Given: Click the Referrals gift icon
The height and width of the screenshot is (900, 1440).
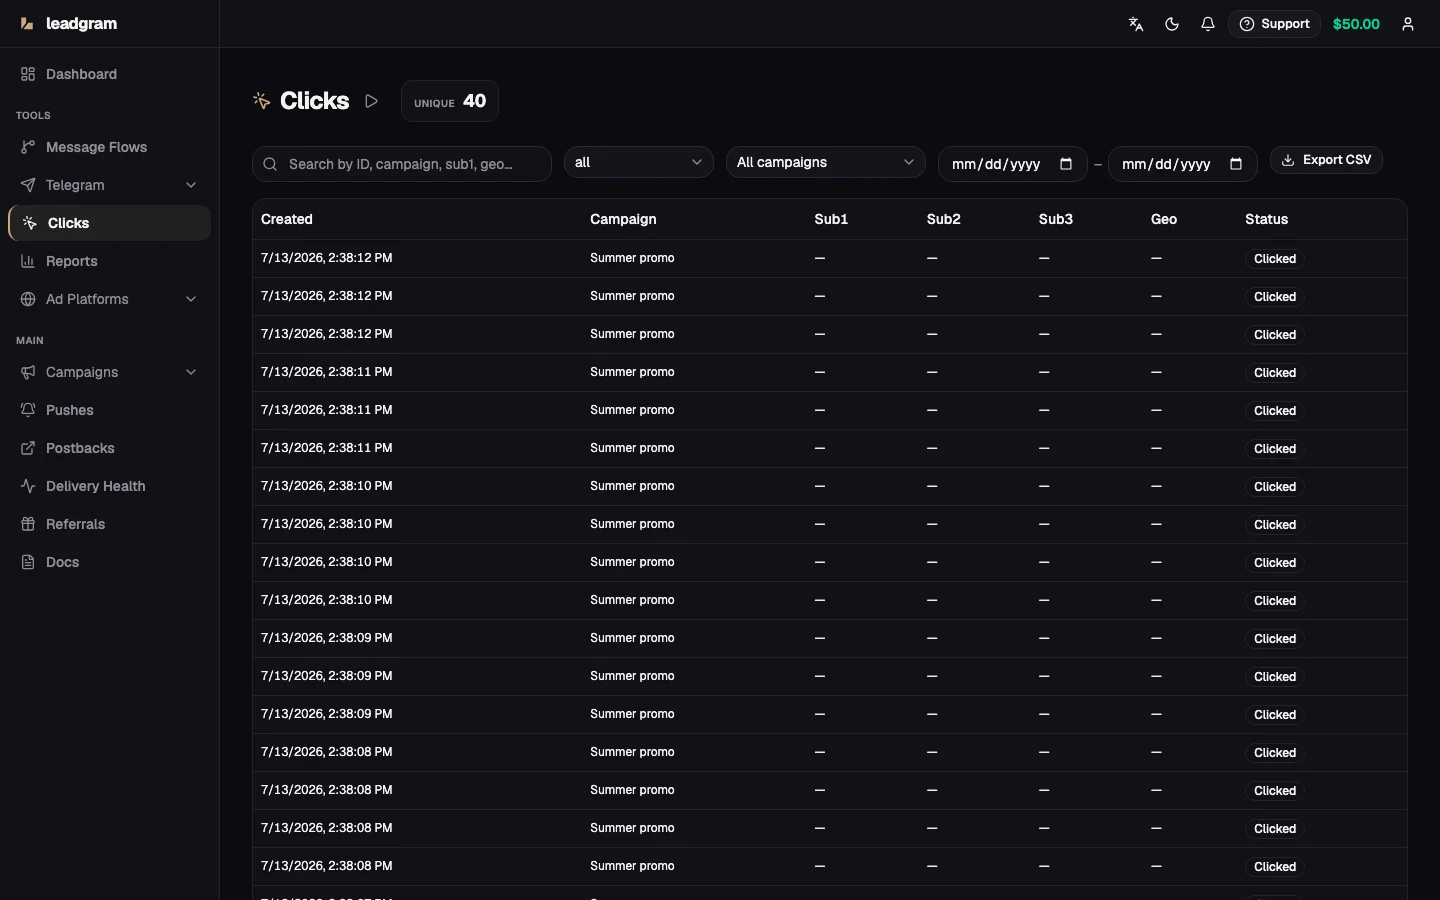Looking at the screenshot, I should coord(28,524).
